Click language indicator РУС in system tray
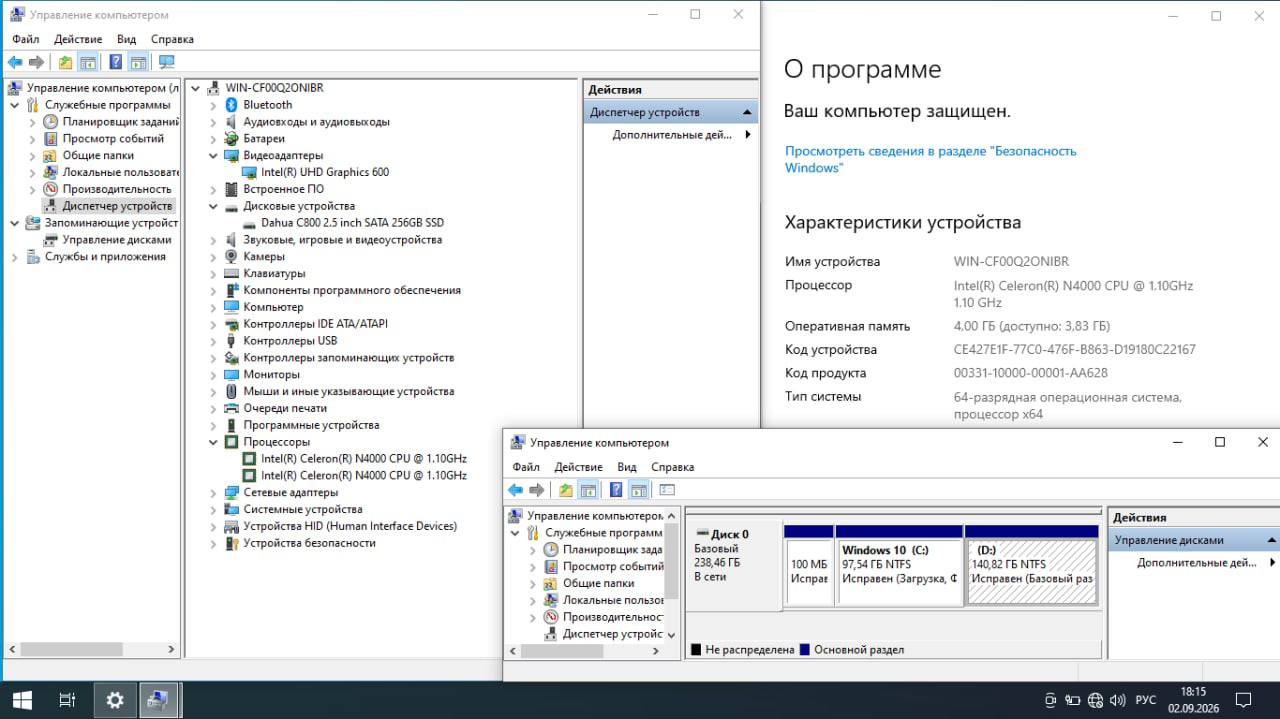This screenshot has height=719, width=1280. [1146, 700]
